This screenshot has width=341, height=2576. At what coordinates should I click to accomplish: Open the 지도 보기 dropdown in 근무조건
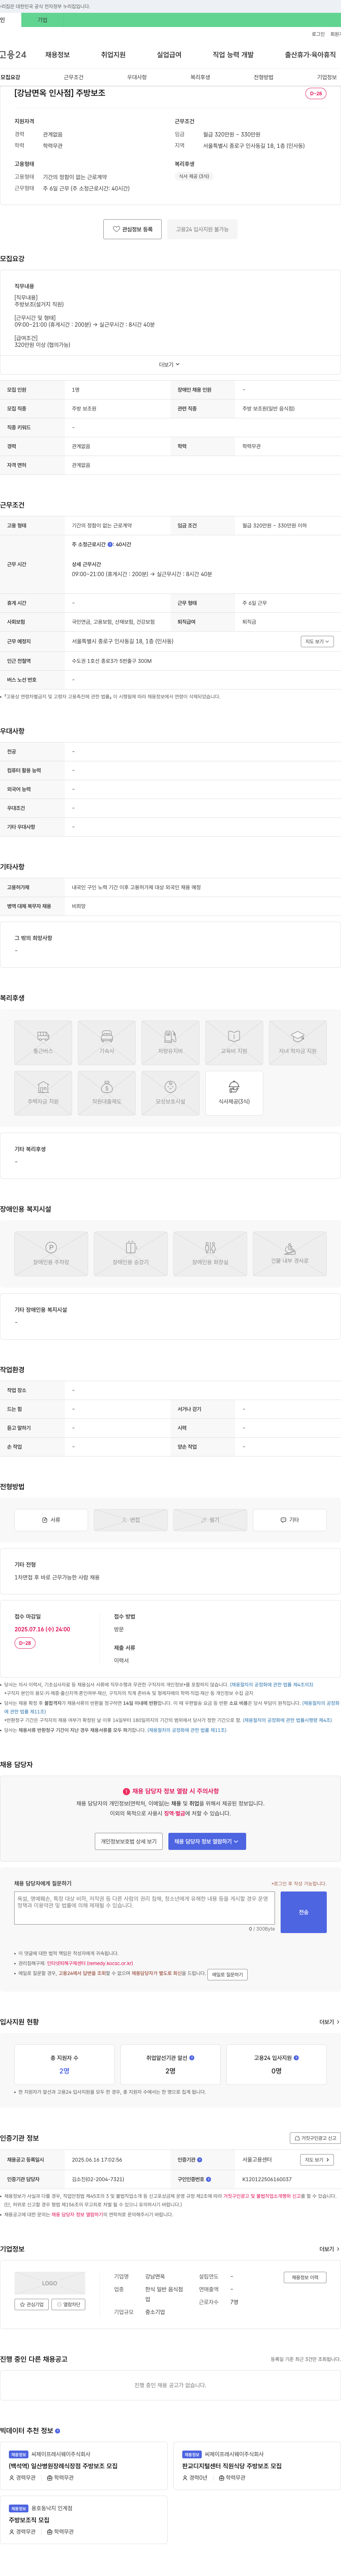[x=317, y=641]
